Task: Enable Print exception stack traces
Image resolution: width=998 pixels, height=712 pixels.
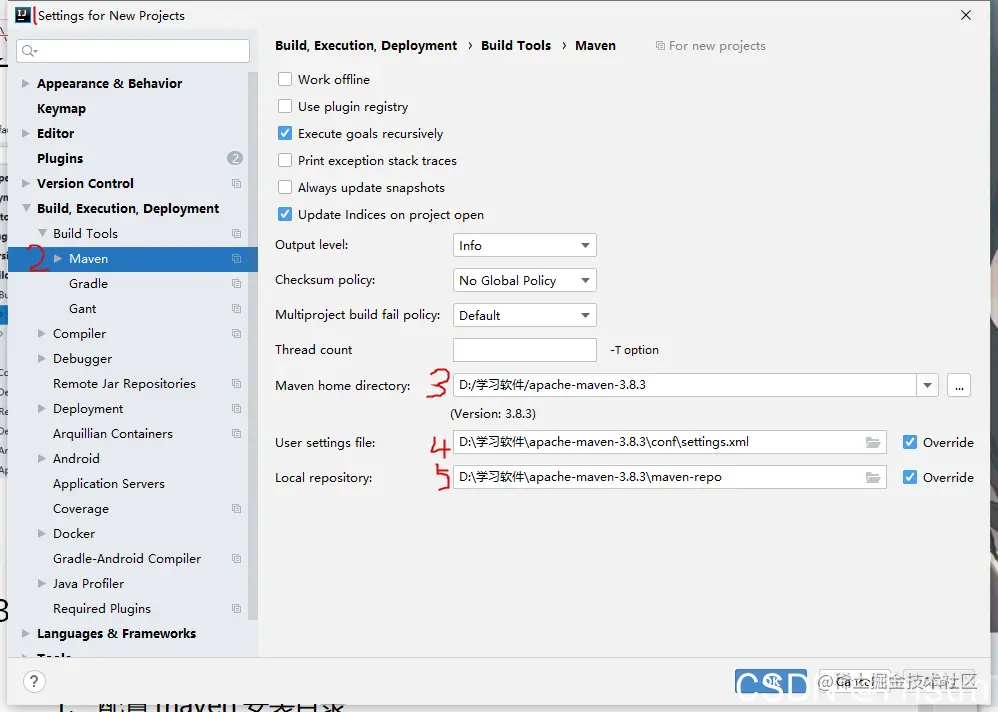Action: coord(285,160)
